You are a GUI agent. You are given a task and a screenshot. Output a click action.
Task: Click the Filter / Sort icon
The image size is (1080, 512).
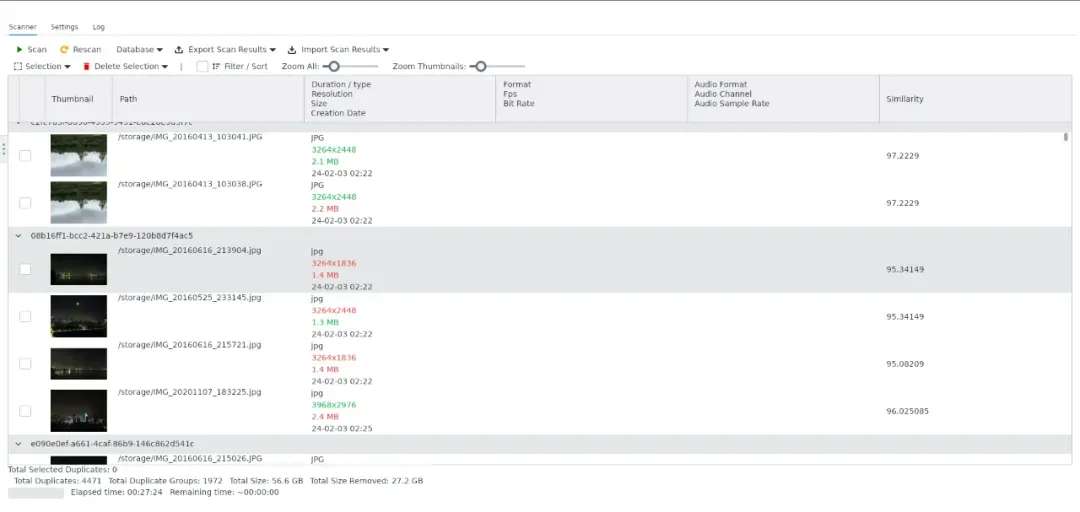(216, 67)
